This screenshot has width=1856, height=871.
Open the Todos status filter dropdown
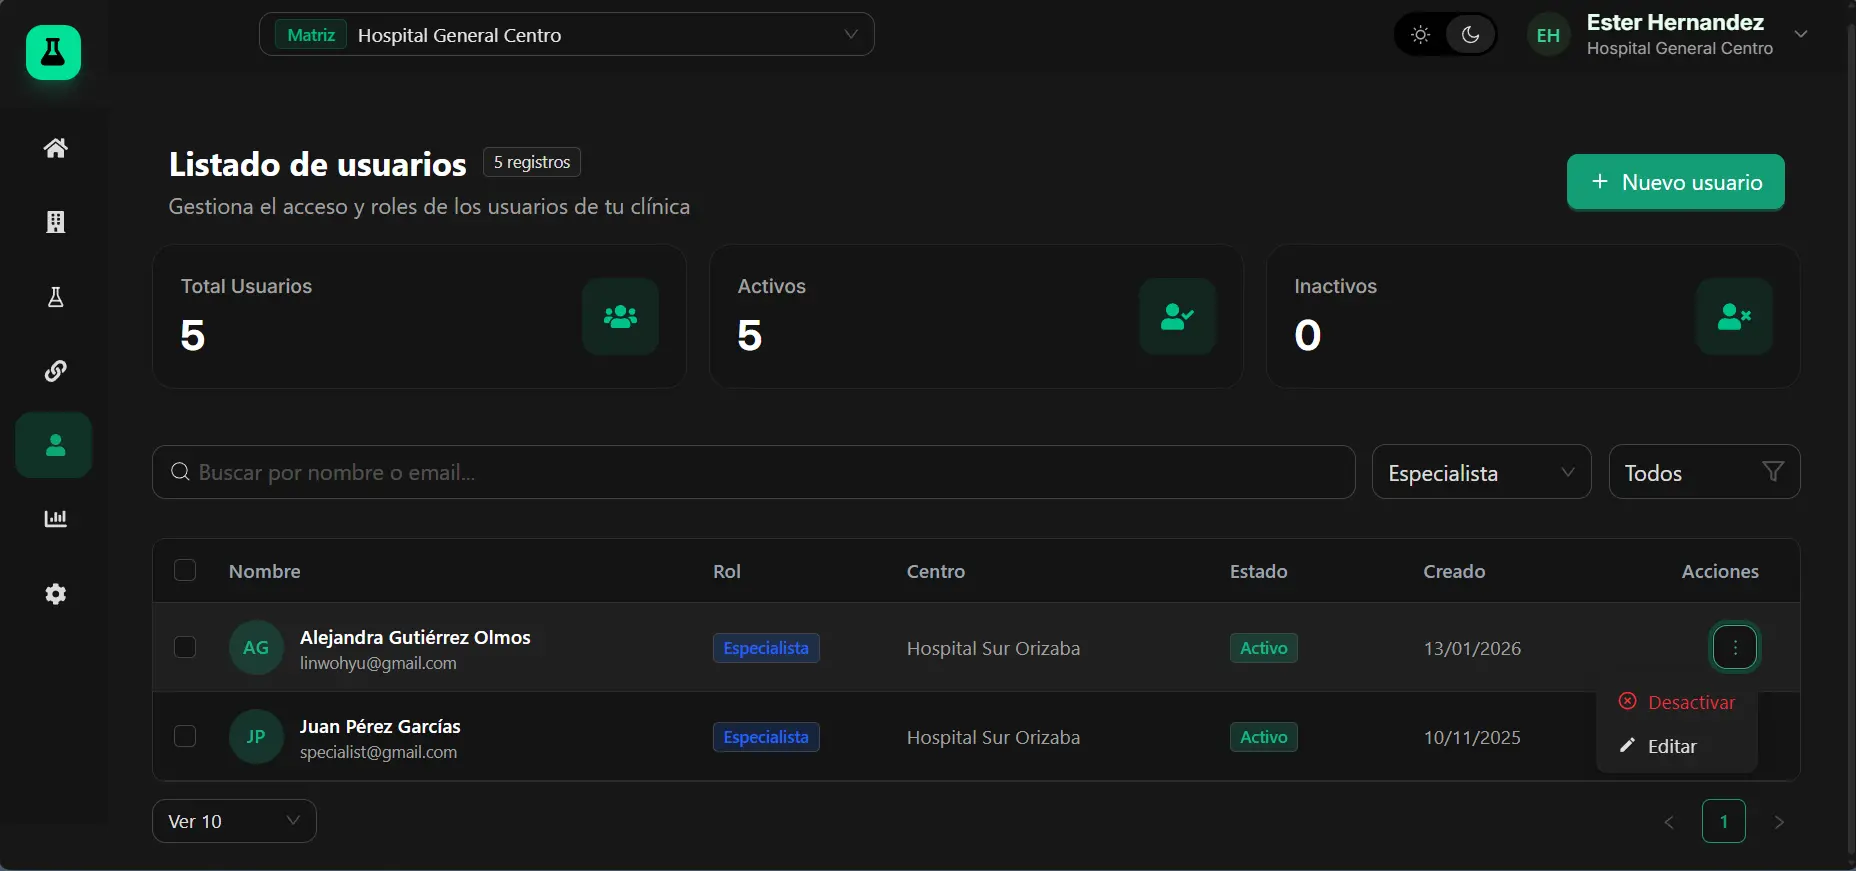coord(1703,473)
